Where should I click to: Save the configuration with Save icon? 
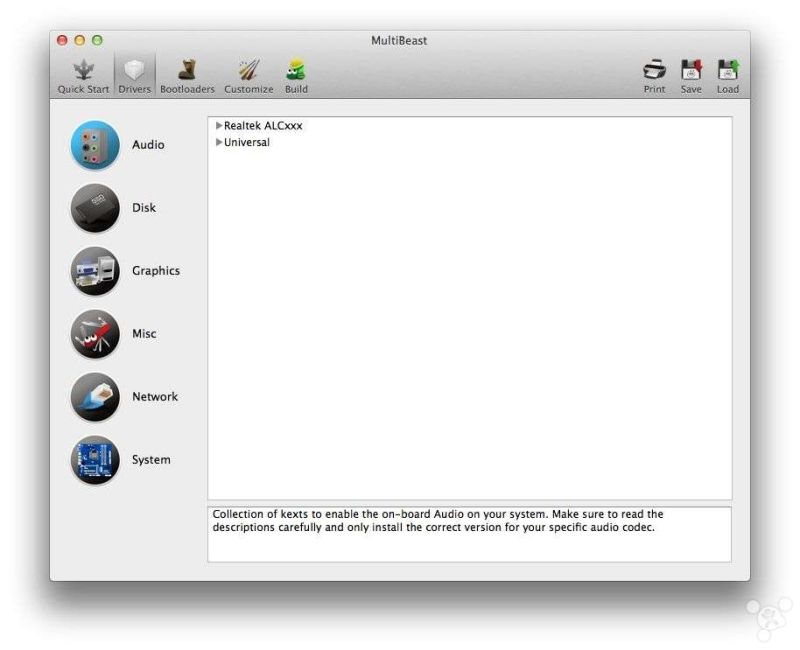point(691,70)
